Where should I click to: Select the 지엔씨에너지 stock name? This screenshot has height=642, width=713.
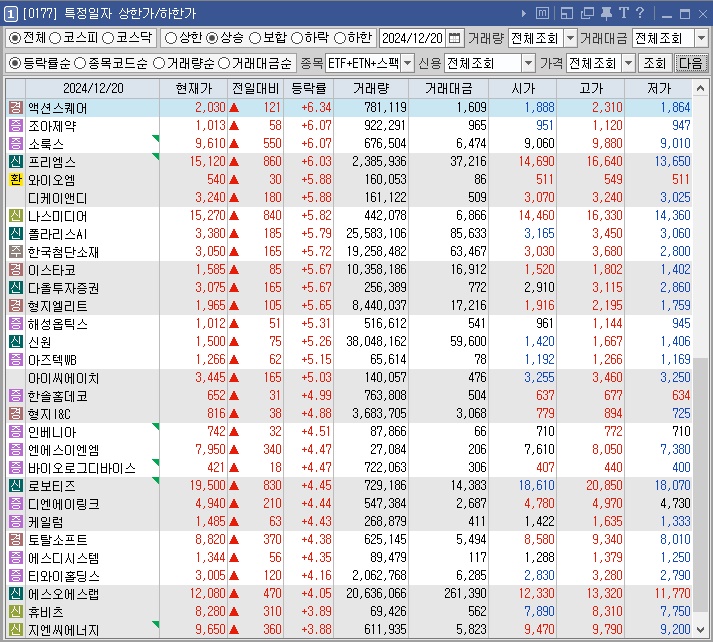pyautogui.click(x=63, y=630)
